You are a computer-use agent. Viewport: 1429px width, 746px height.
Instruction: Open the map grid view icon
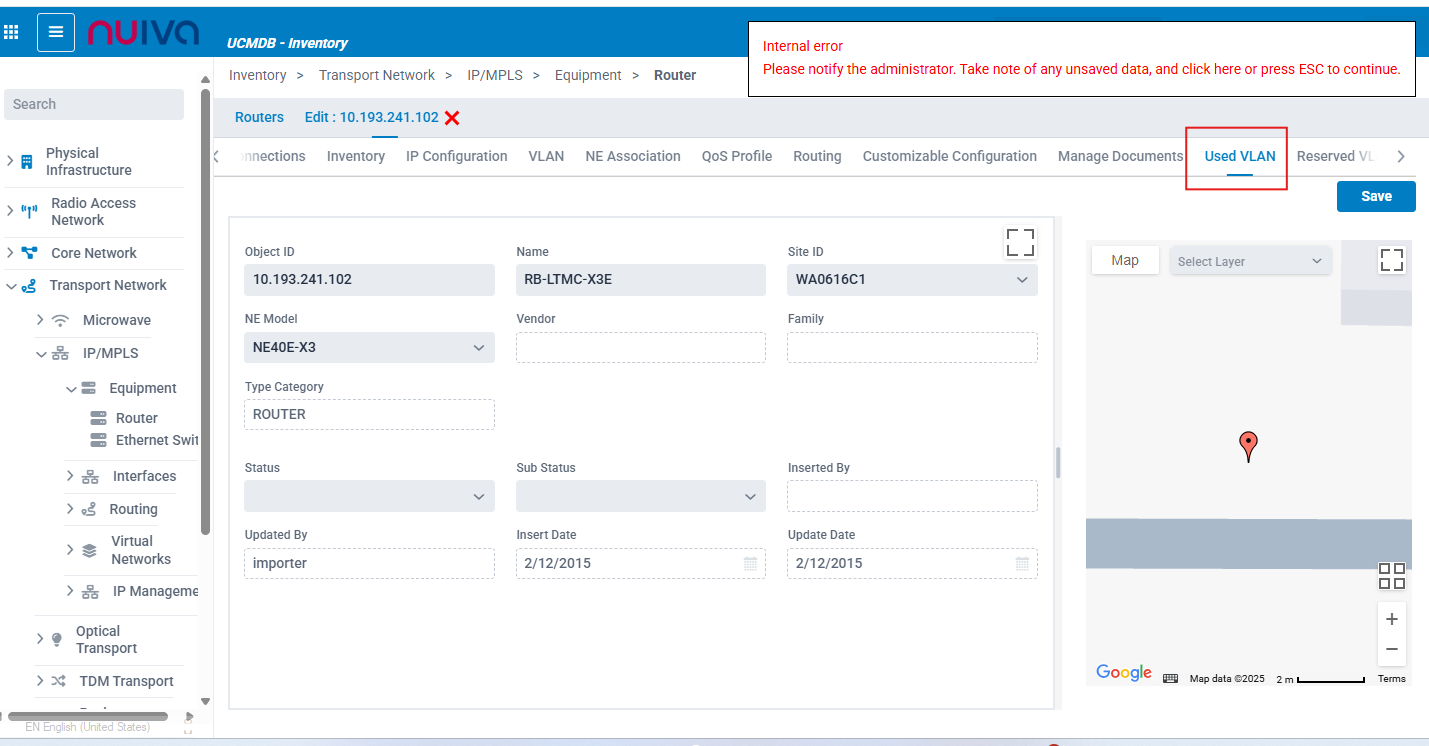click(1391, 576)
